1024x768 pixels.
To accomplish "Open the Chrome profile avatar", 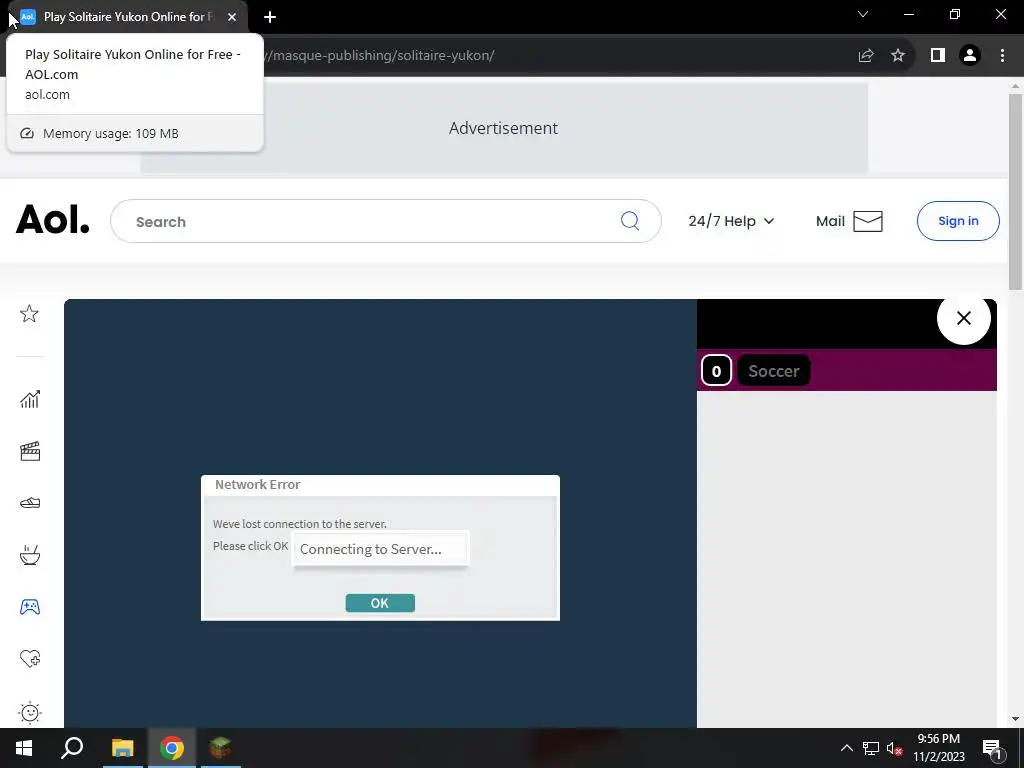I will [x=970, y=56].
